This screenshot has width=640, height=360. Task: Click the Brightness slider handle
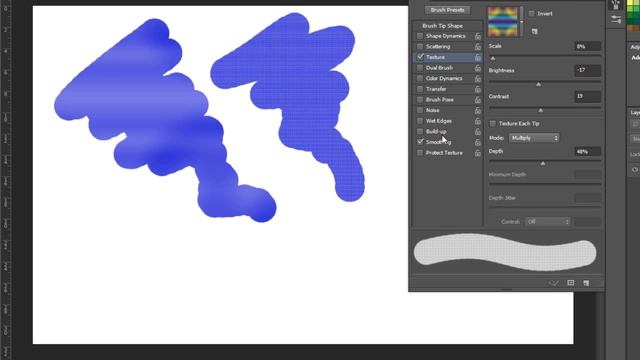[538, 84]
